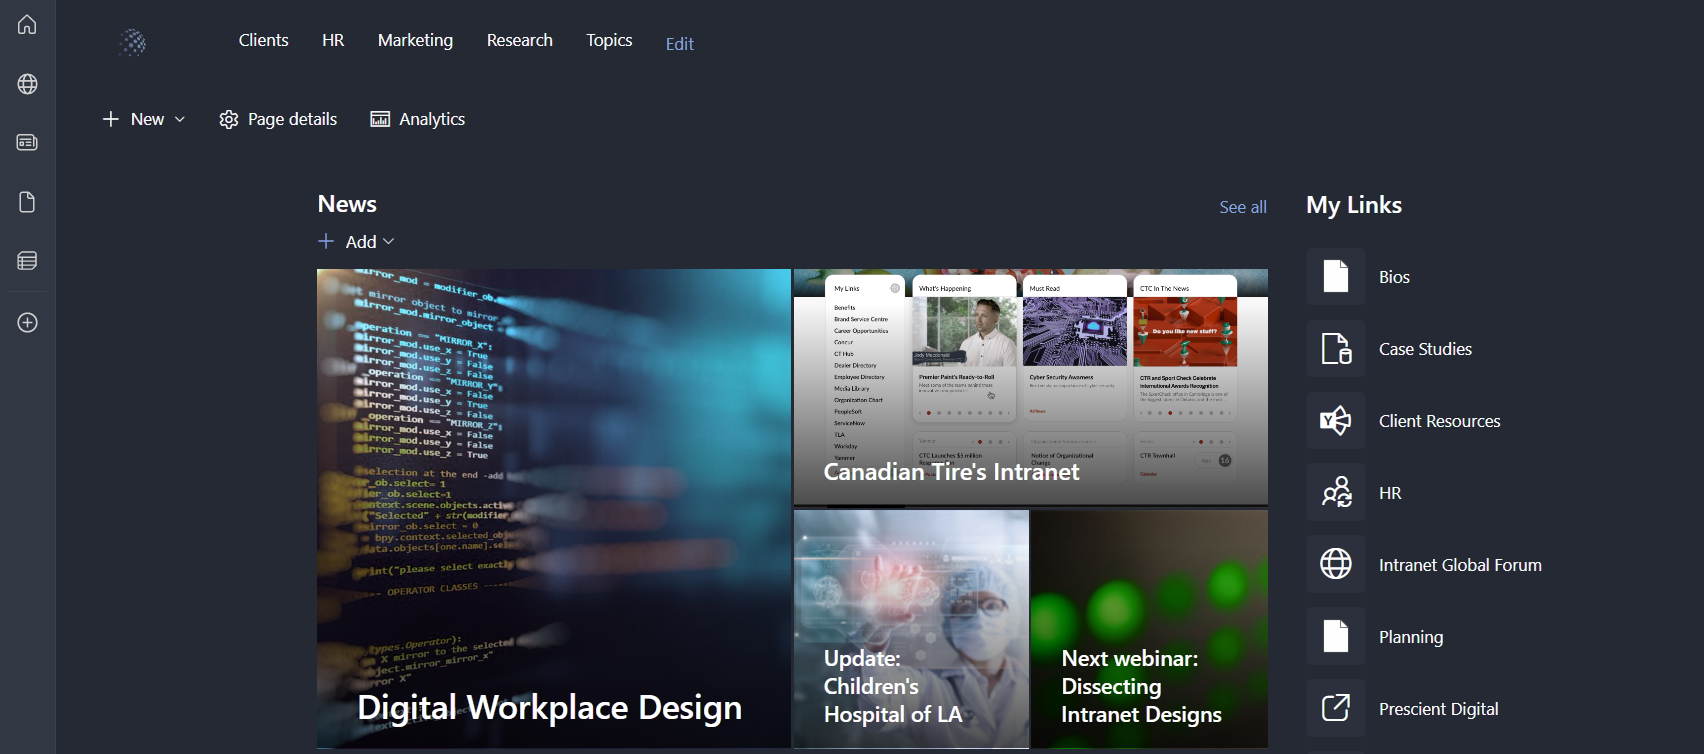Open the Analytics button
The width and height of the screenshot is (1704, 754).
418,119
